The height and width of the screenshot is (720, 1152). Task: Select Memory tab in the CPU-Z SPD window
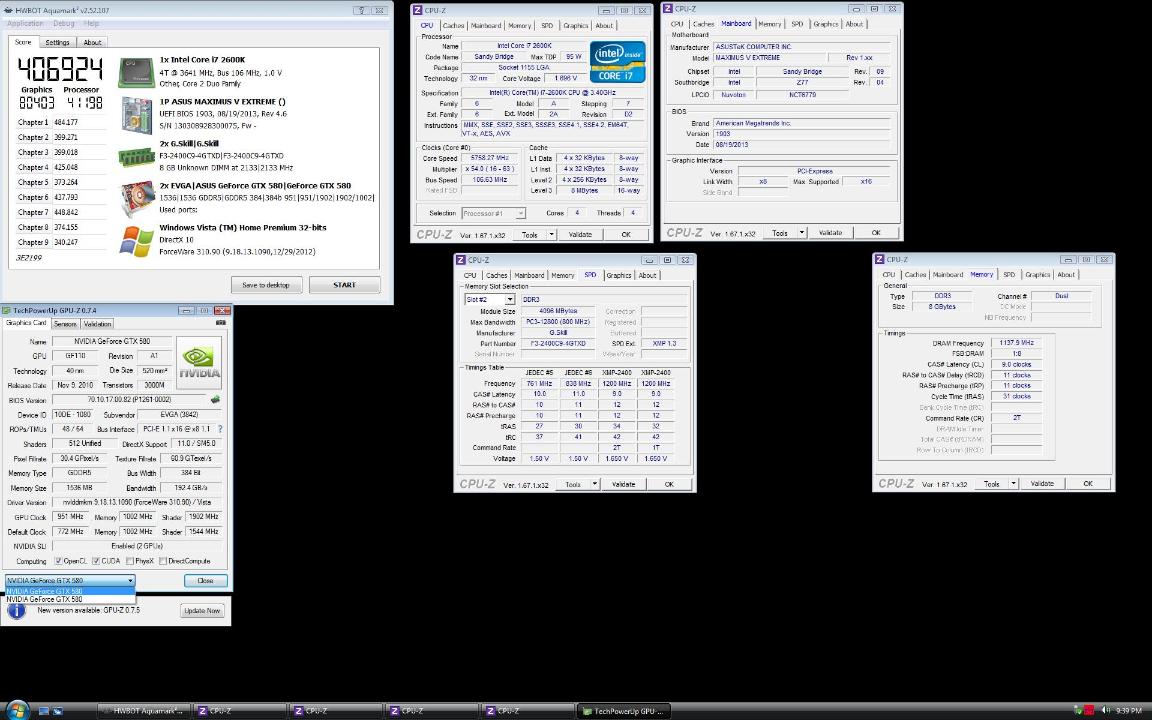coord(563,276)
